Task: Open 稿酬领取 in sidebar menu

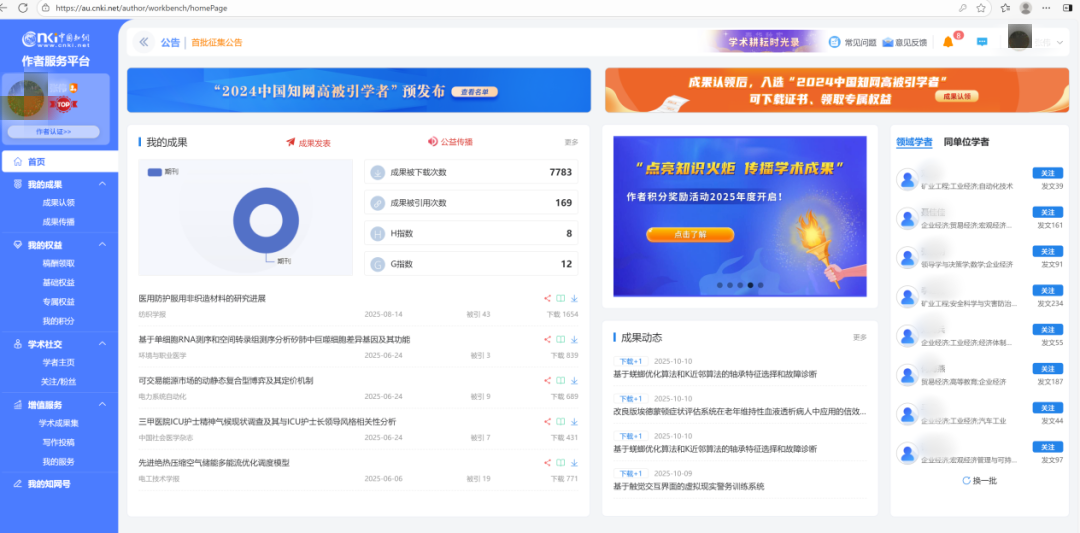Action: click(58, 264)
